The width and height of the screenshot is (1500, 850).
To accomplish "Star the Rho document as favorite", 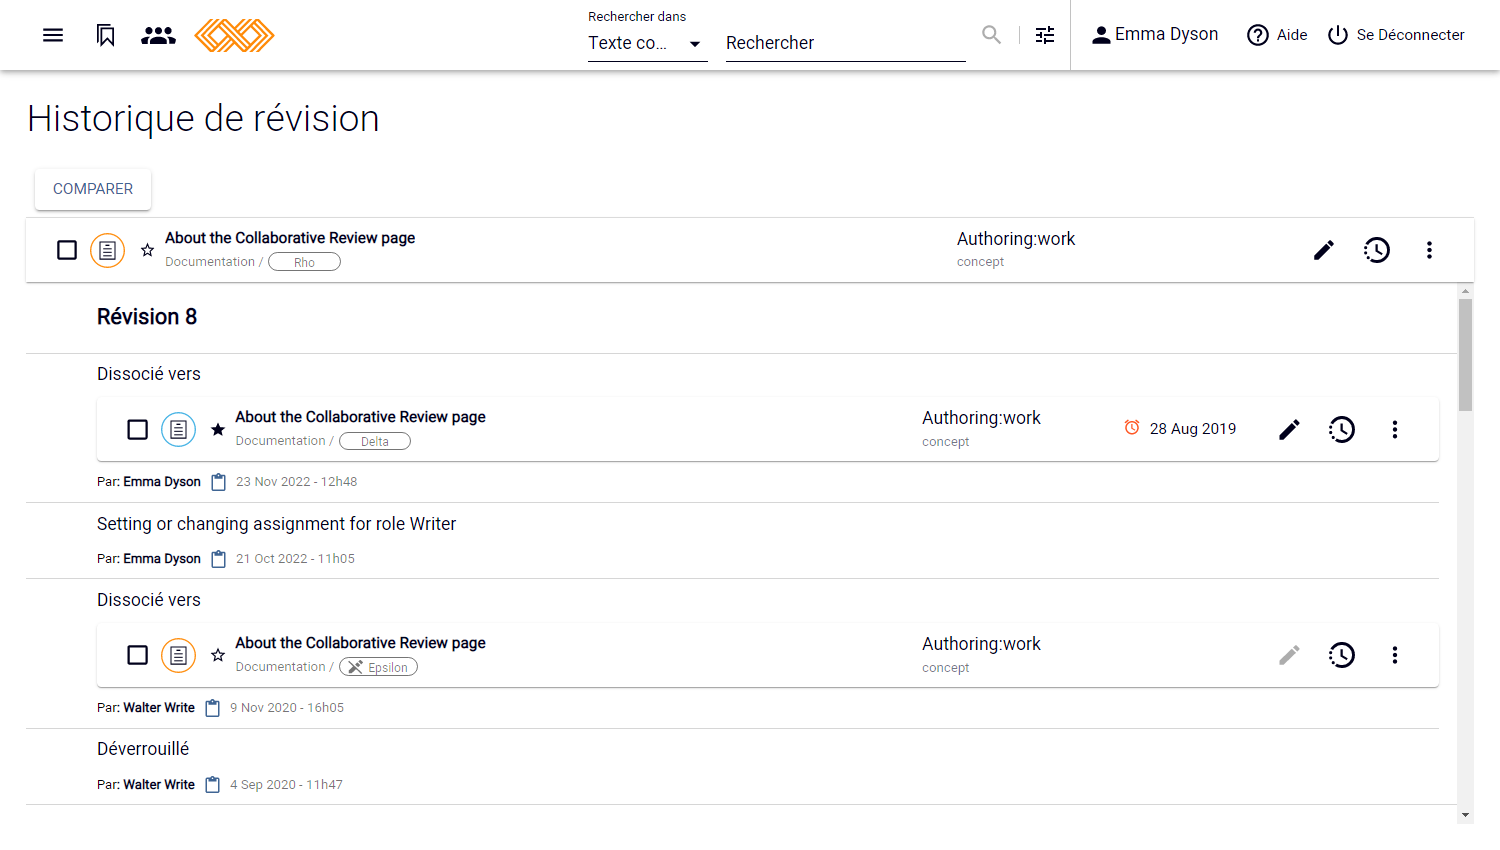I will tap(147, 250).
